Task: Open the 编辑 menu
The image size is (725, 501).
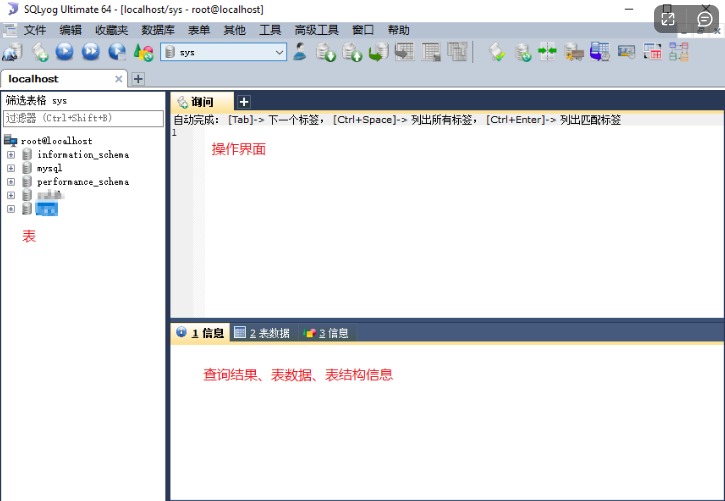Action: point(71,30)
